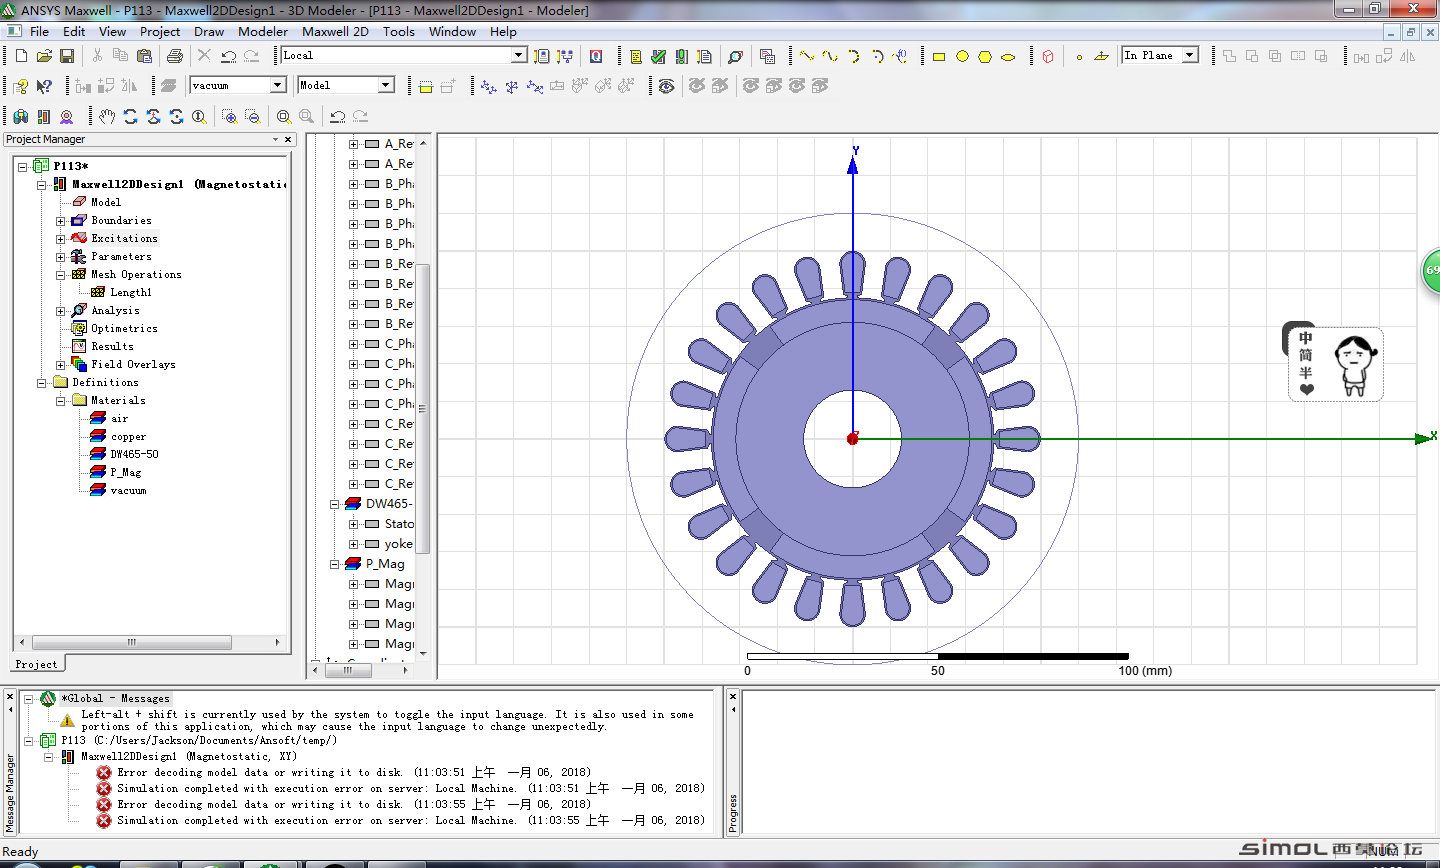Click the yellow Create object list icon
Image resolution: width=1440 pixels, height=868 pixels.
[635, 56]
